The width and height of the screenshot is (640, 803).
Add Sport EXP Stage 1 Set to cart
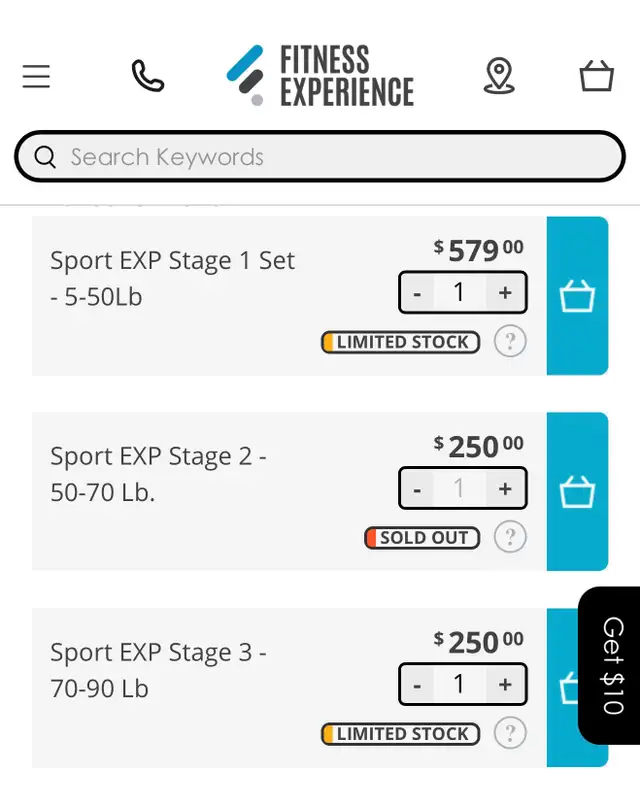coord(578,296)
